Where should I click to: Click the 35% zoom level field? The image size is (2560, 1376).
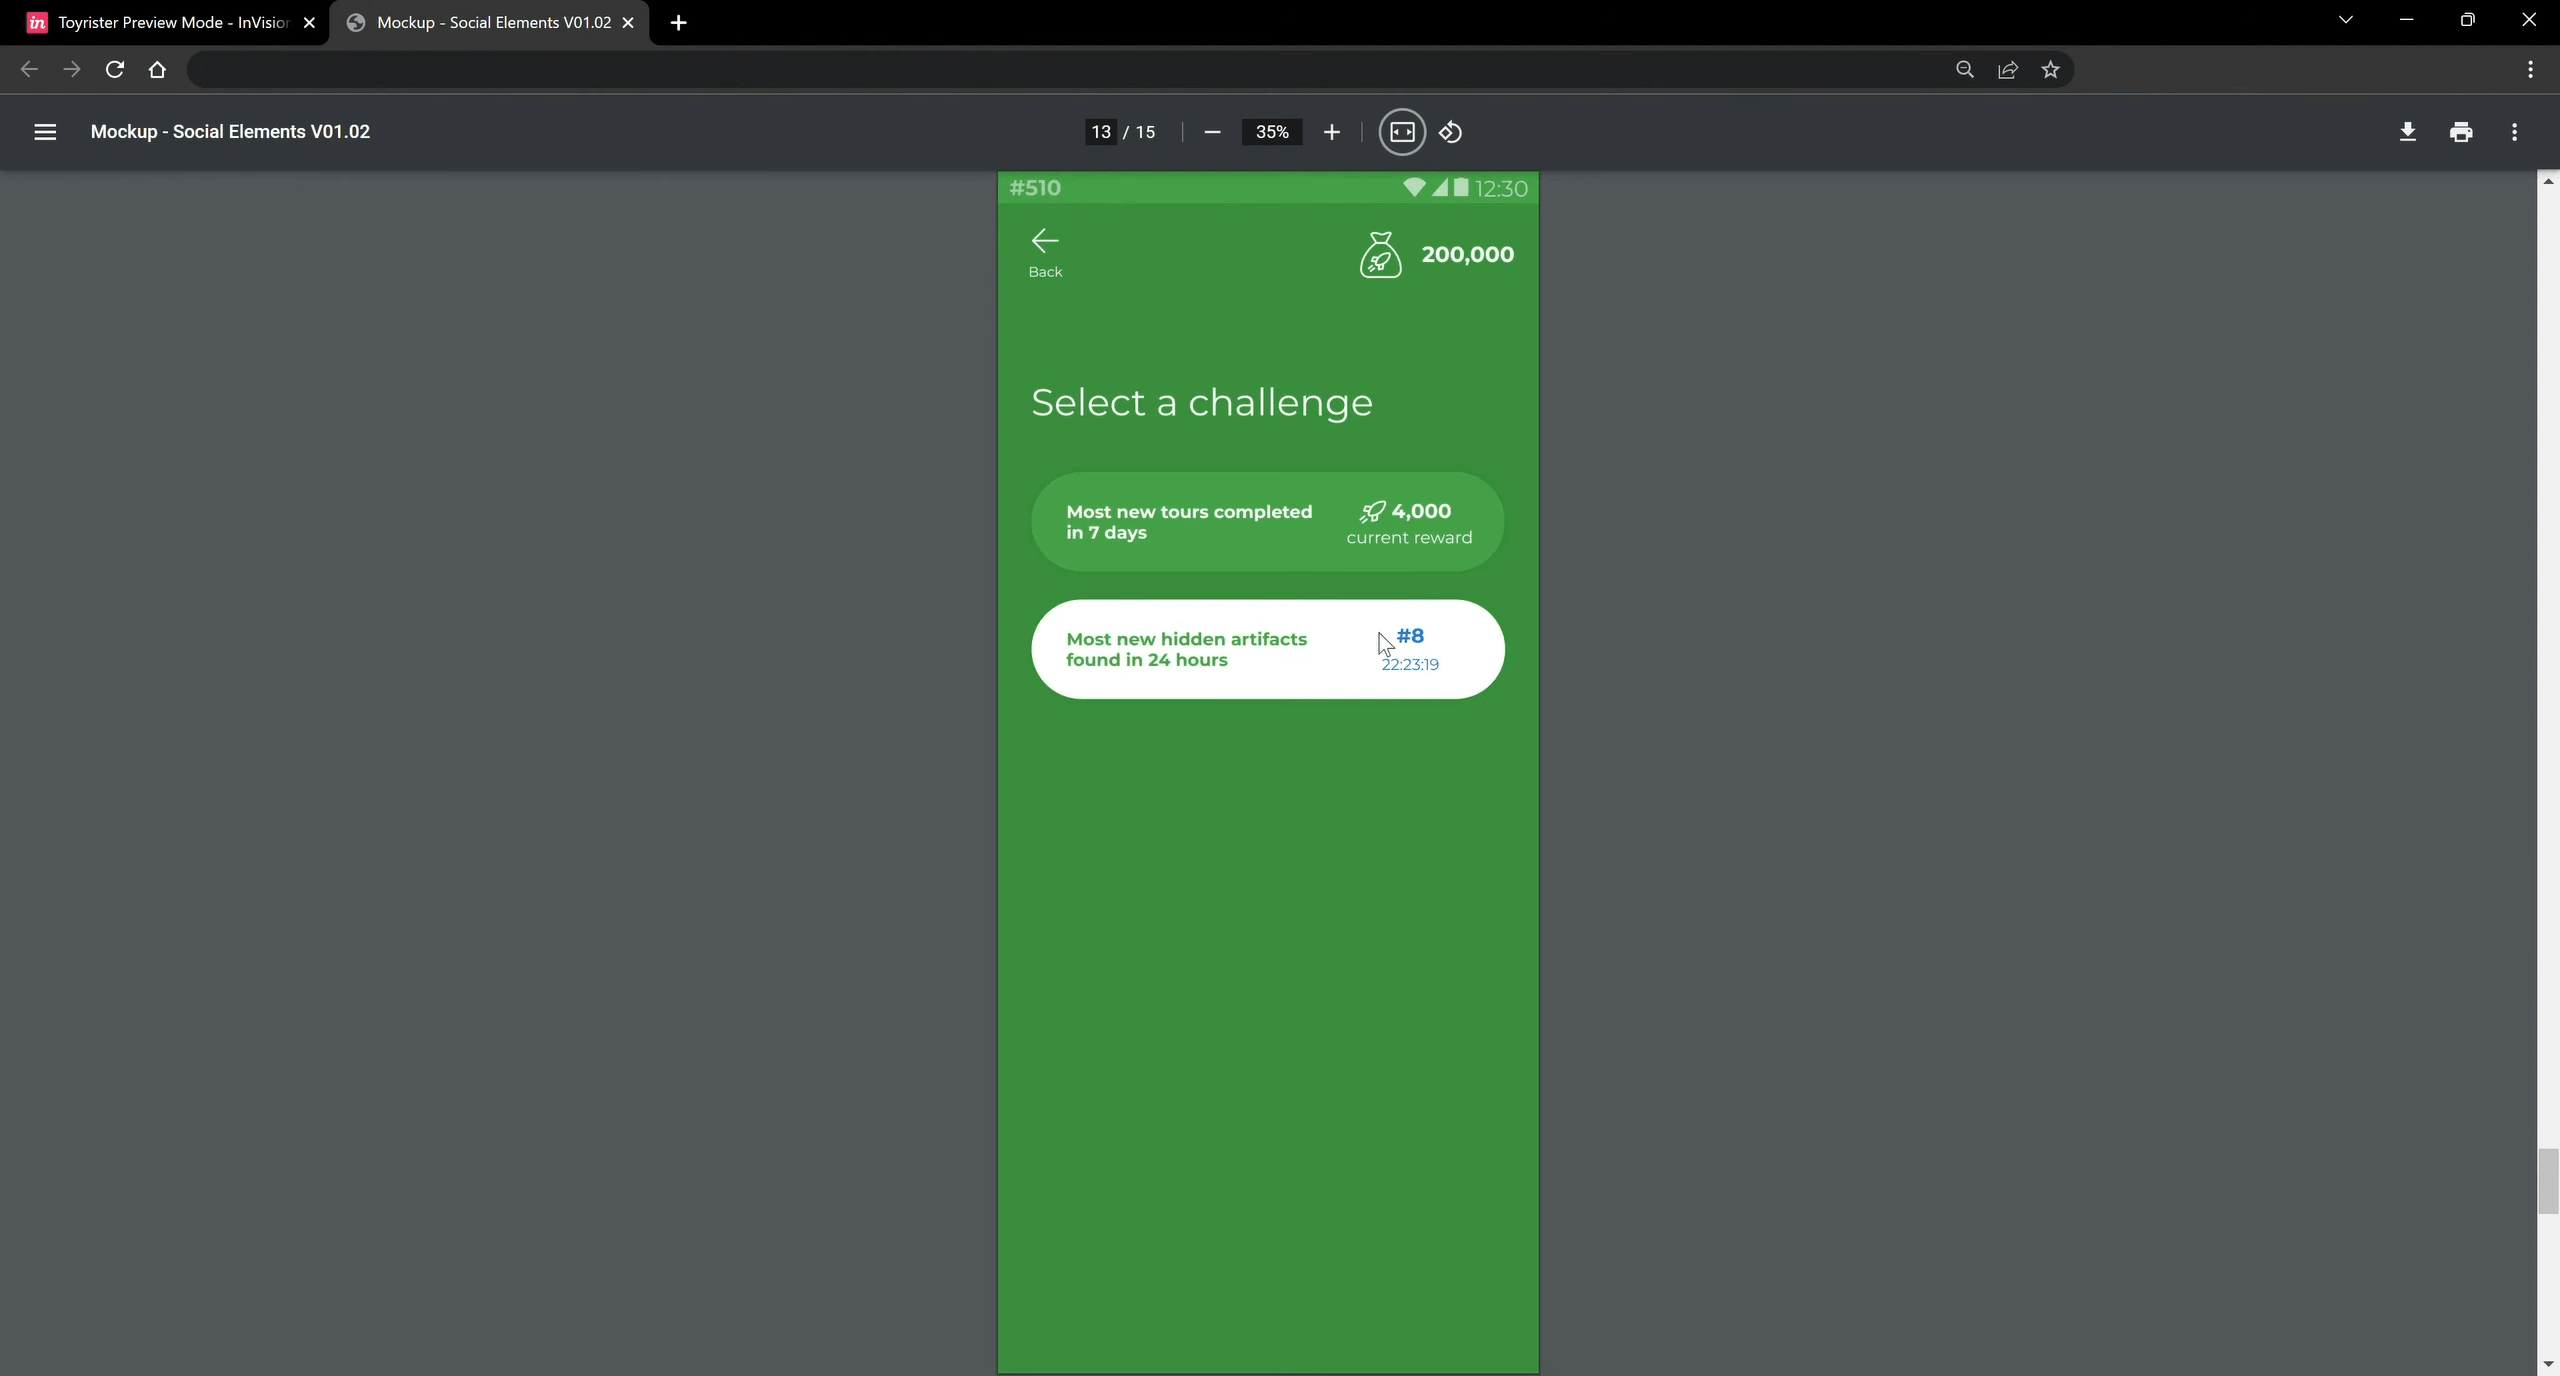point(1272,132)
